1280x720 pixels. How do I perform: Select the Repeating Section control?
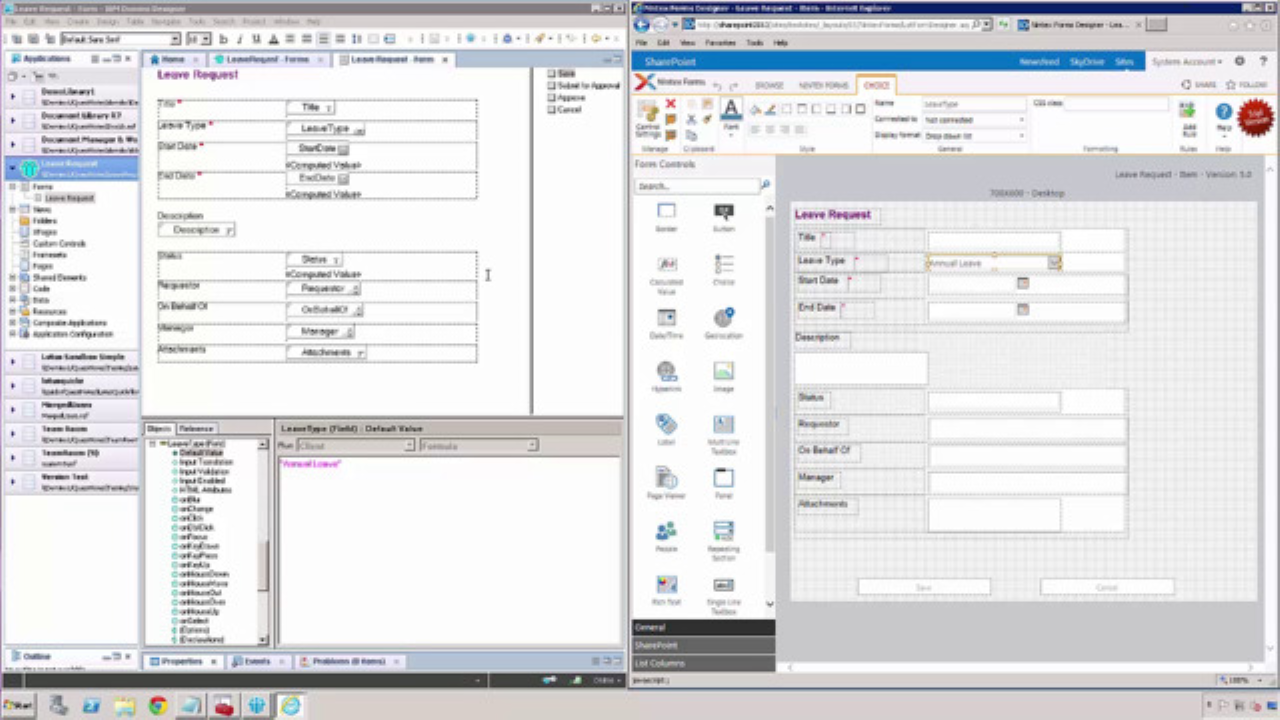point(723,531)
